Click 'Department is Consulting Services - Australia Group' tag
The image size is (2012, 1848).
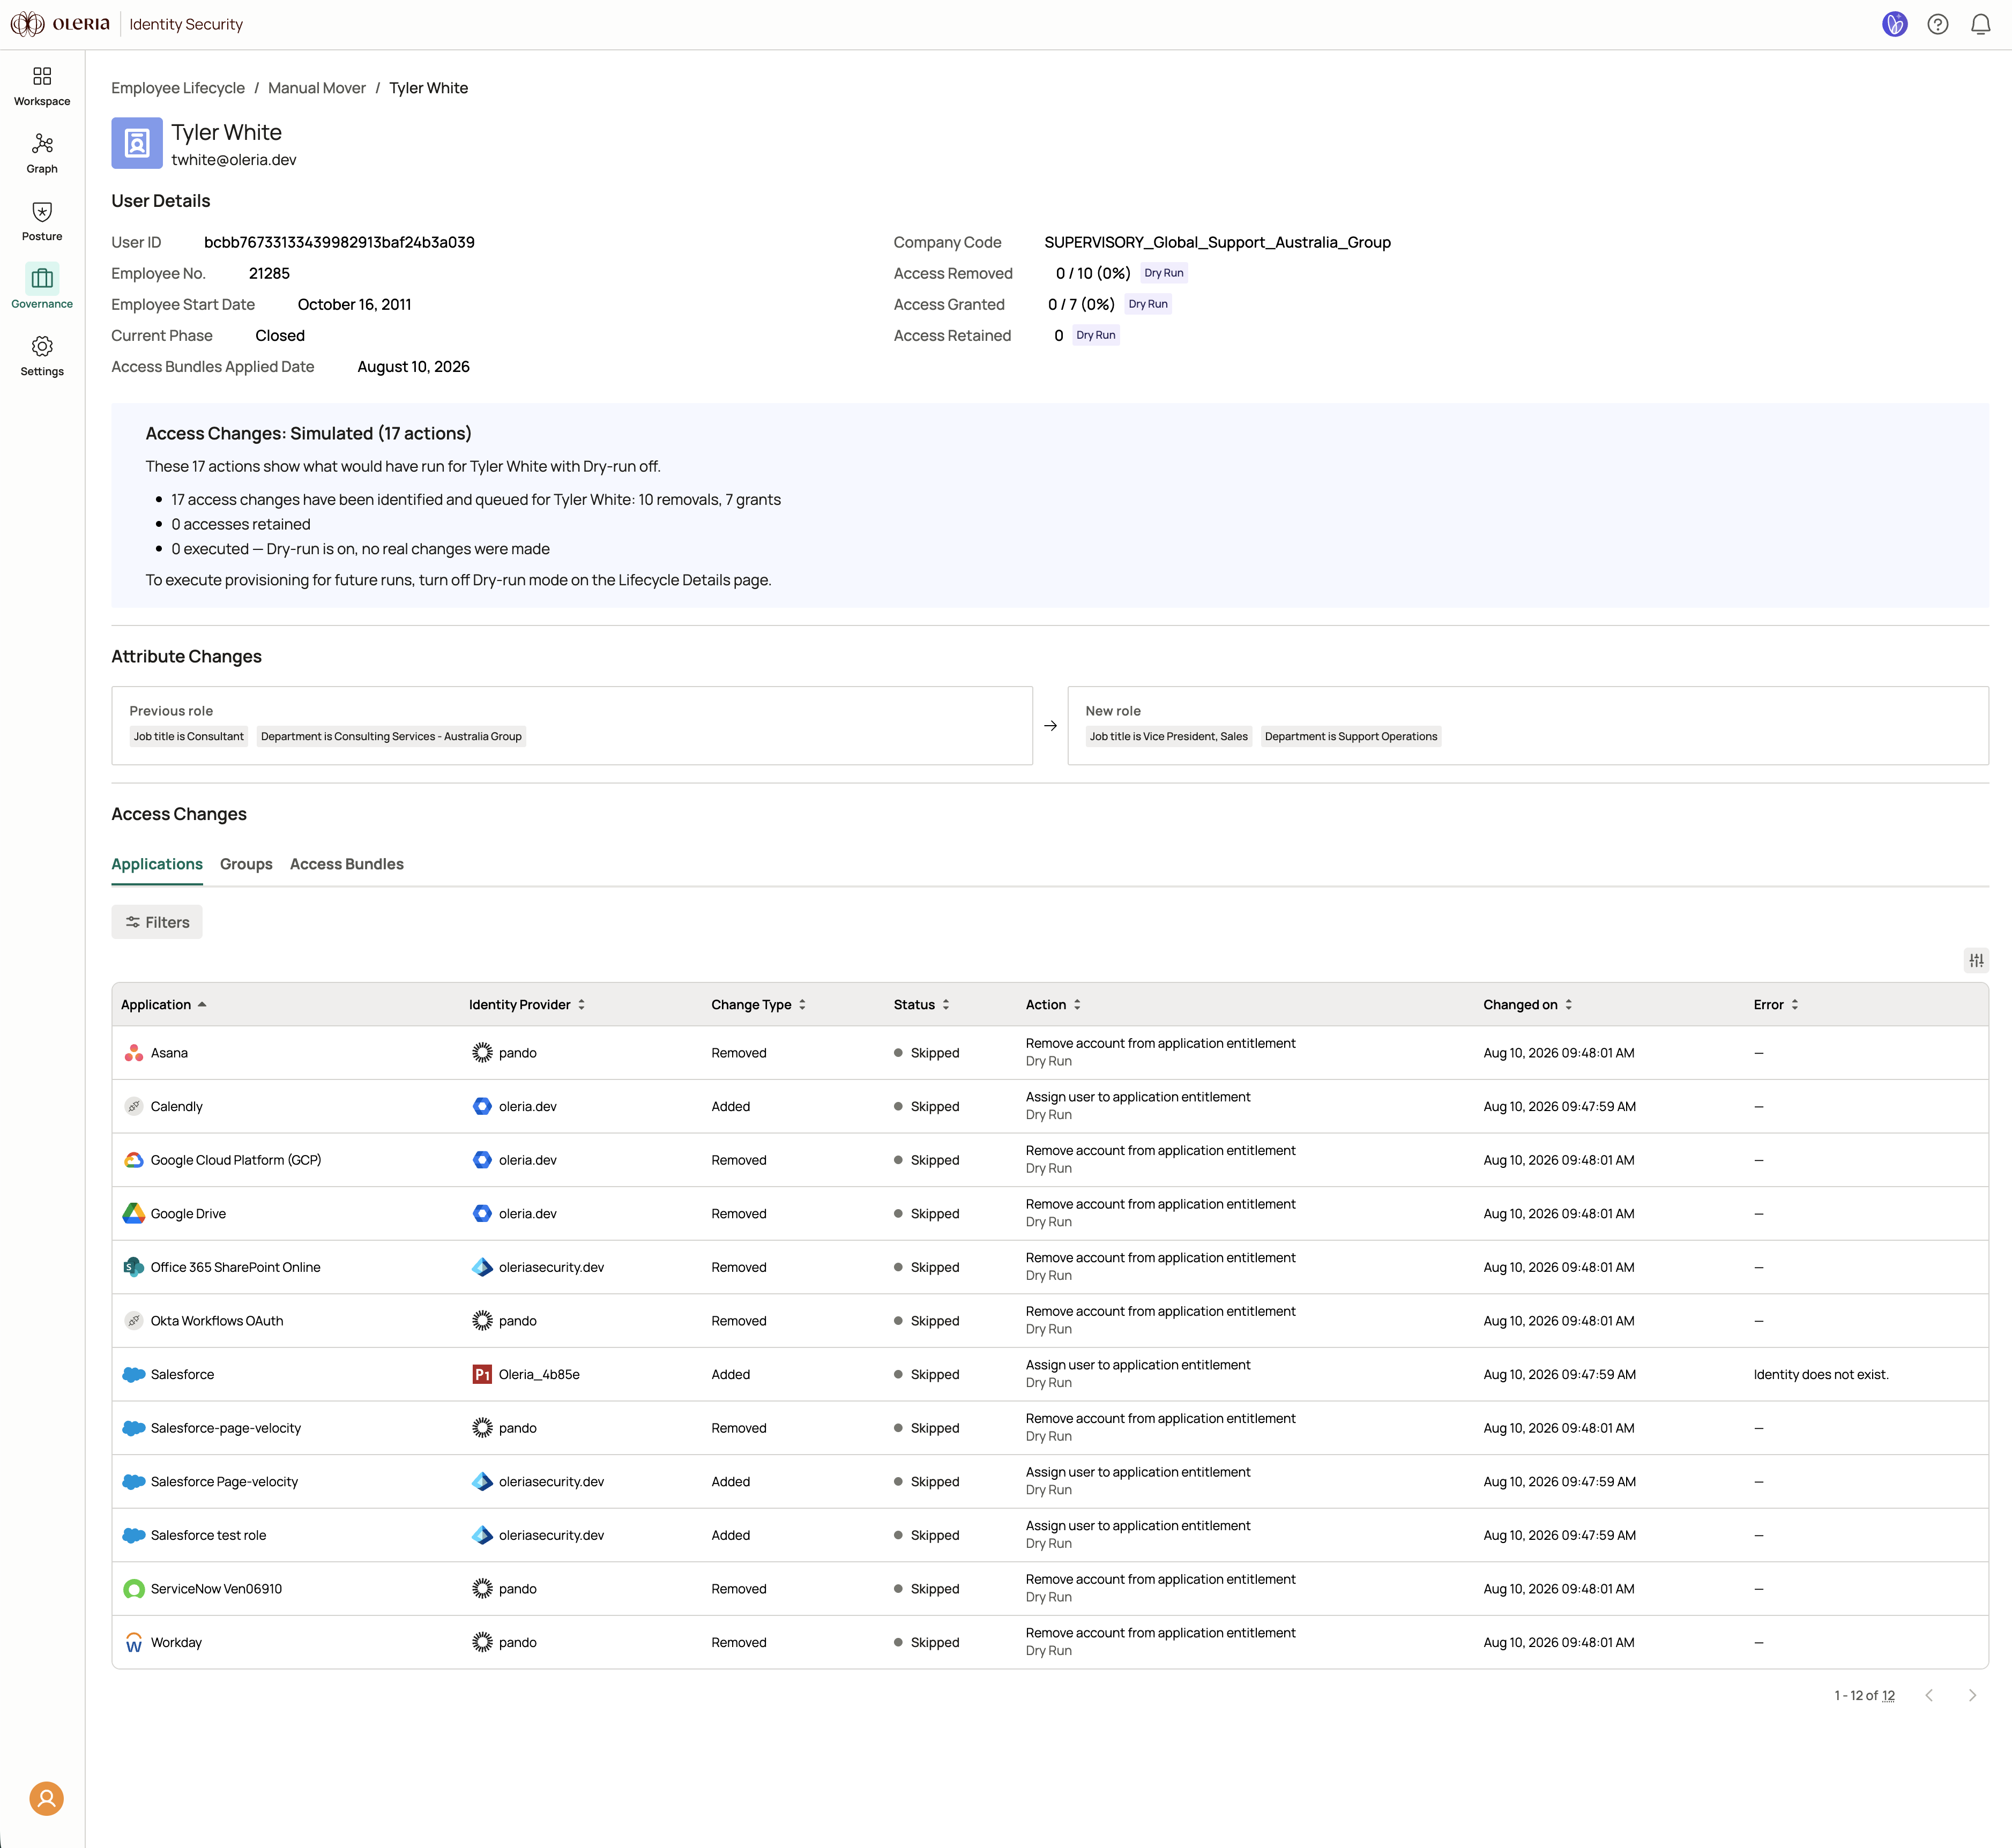click(x=391, y=736)
